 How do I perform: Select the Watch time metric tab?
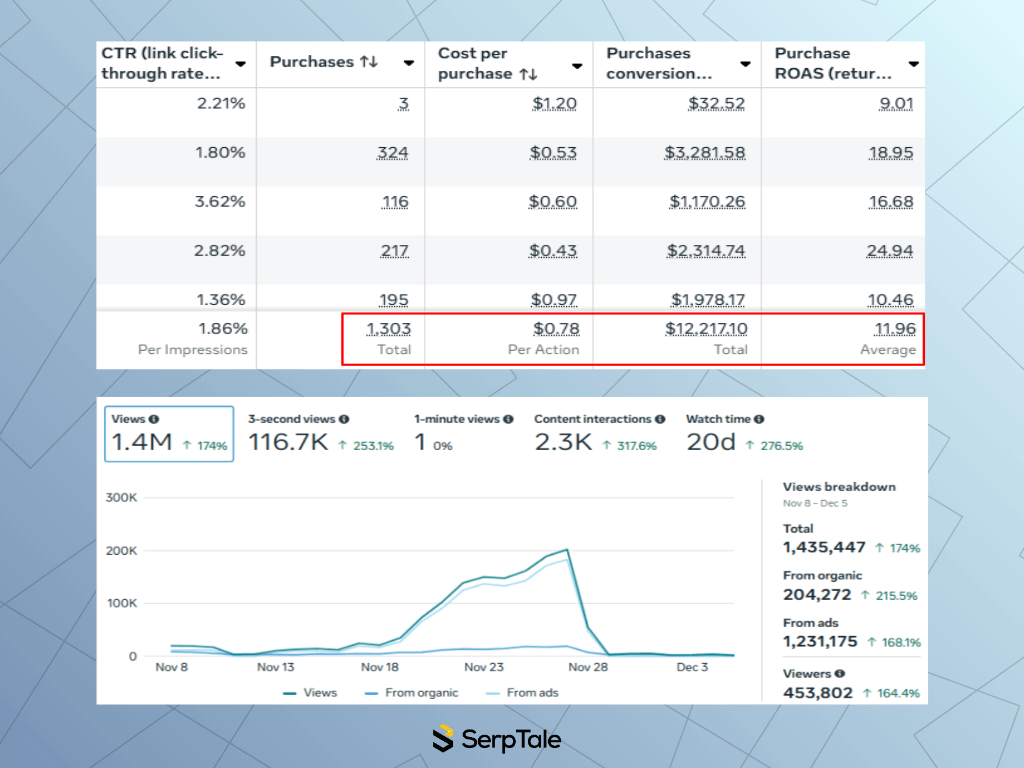tap(744, 434)
